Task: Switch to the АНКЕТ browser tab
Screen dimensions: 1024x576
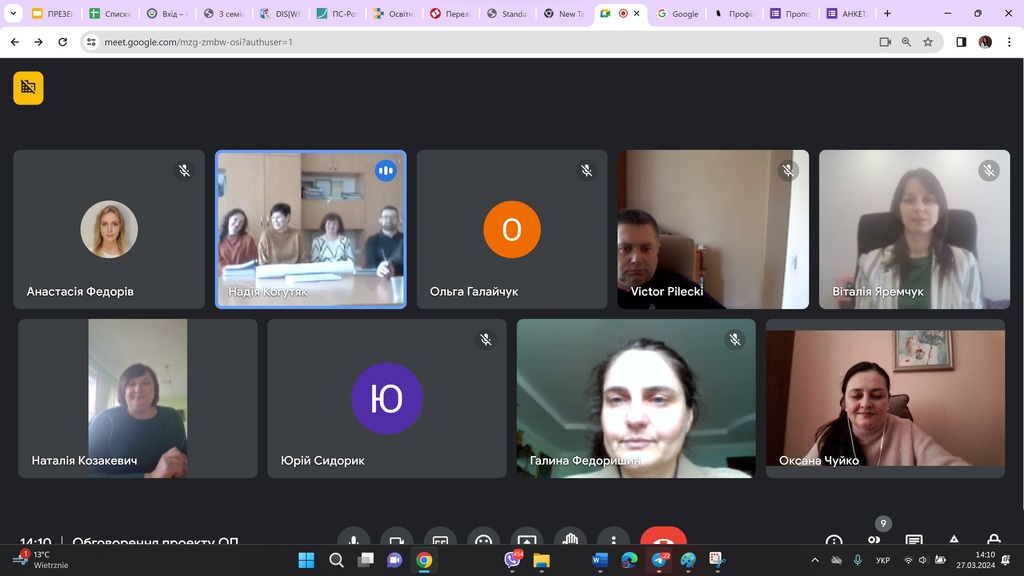Action: 848,14
